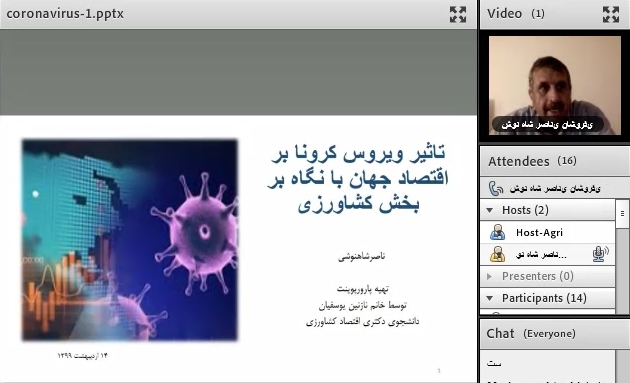
Task: Click the webcam video of the speaker
Action: click(x=555, y=85)
